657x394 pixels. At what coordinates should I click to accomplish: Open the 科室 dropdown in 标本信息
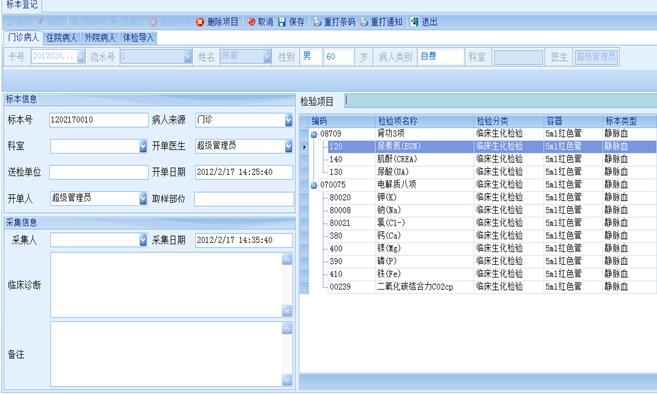pyautogui.click(x=143, y=146)
